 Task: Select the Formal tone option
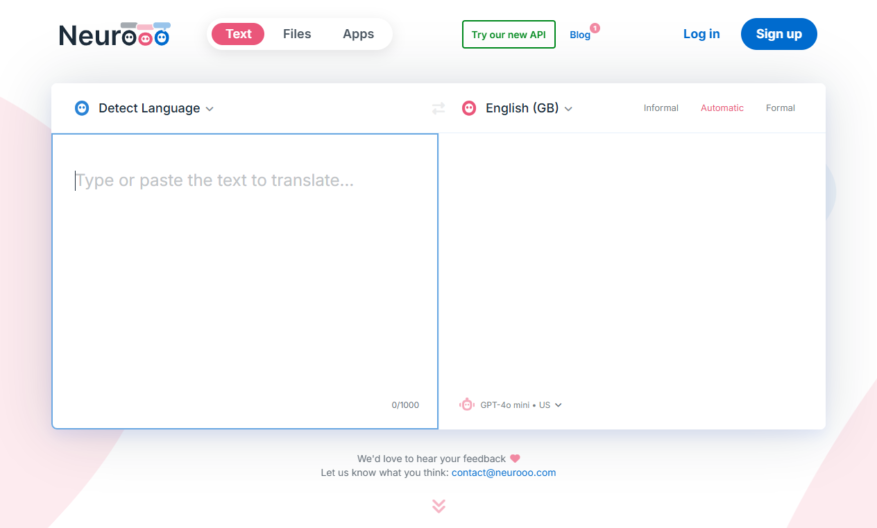point(780,108)
